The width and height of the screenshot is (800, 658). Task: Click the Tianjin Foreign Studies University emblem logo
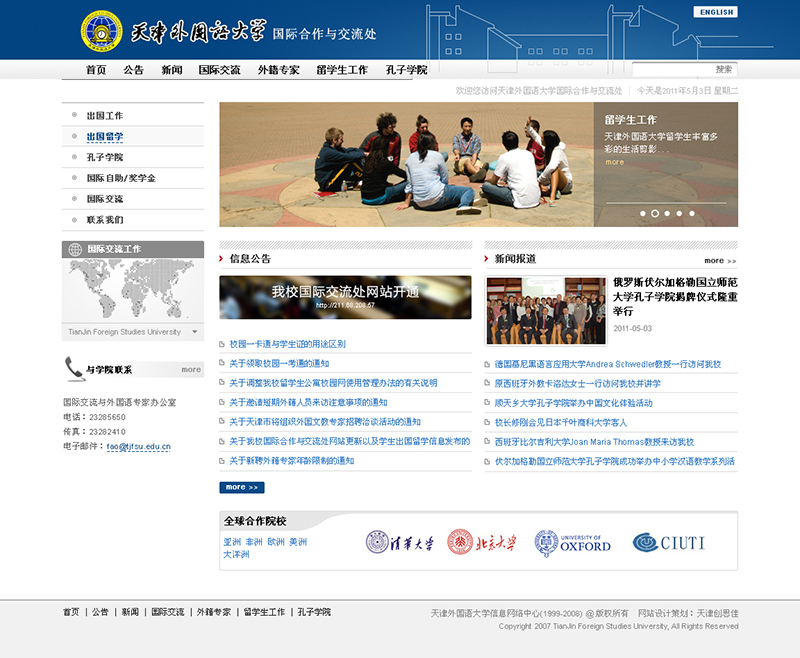pyautogui.click(x=102, y=31)
